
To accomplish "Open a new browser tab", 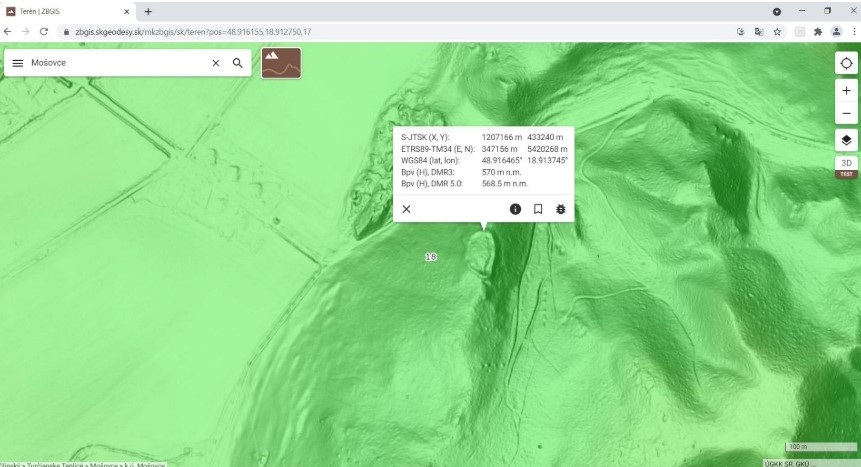I will coord(148,11).
